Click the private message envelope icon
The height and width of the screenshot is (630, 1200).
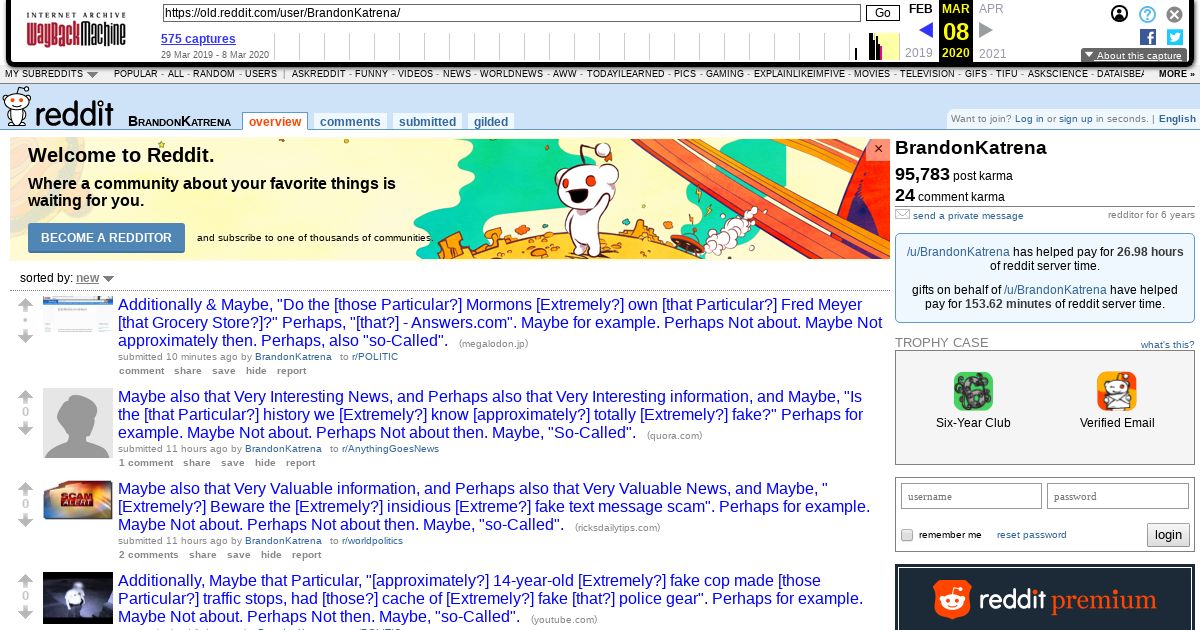(902, 214)
